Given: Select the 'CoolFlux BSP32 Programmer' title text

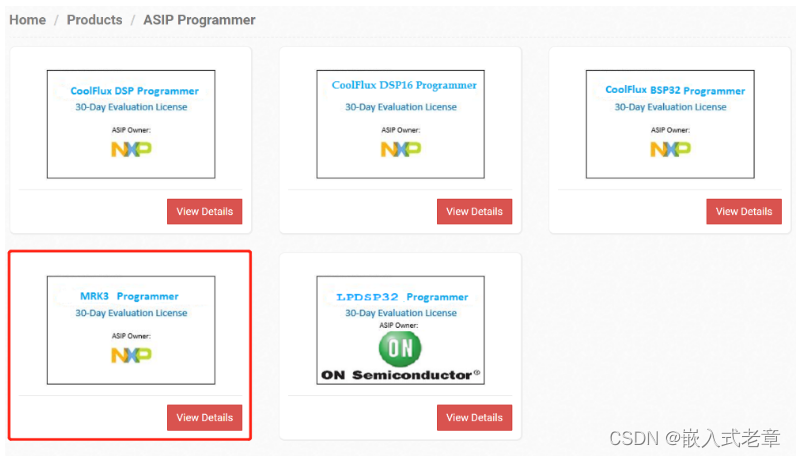Looking at the screenshot, I should [x=675, y=90].
